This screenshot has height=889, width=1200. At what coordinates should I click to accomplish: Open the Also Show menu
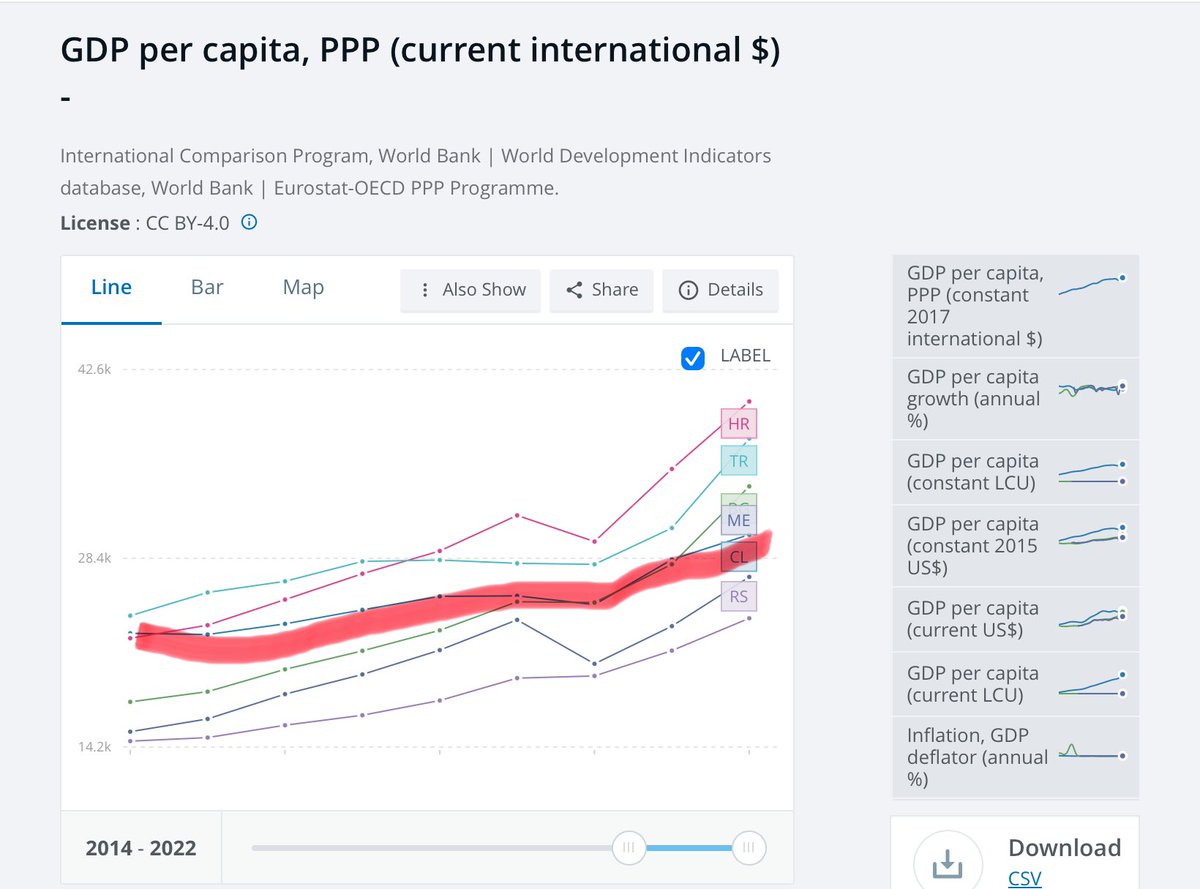point(471,290)
